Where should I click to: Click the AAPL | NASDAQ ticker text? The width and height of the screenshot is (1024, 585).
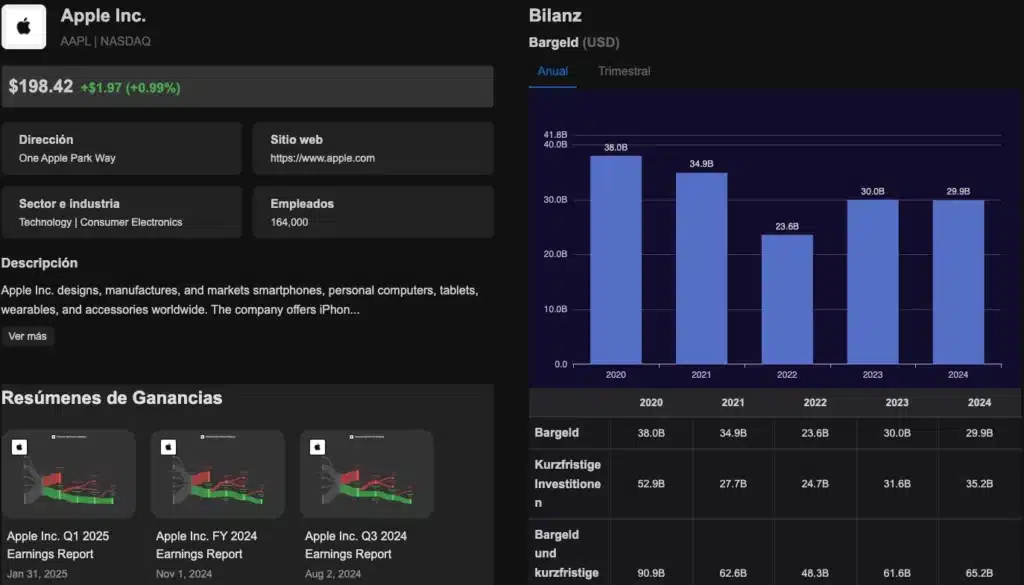coord(105,41)
